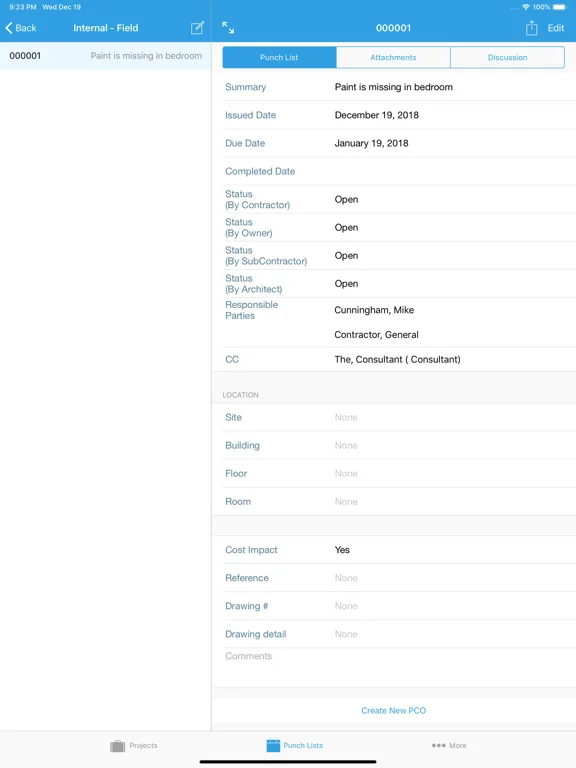576x768 pixels.
Task: Open the share/export icon
Action: point(531,28)
